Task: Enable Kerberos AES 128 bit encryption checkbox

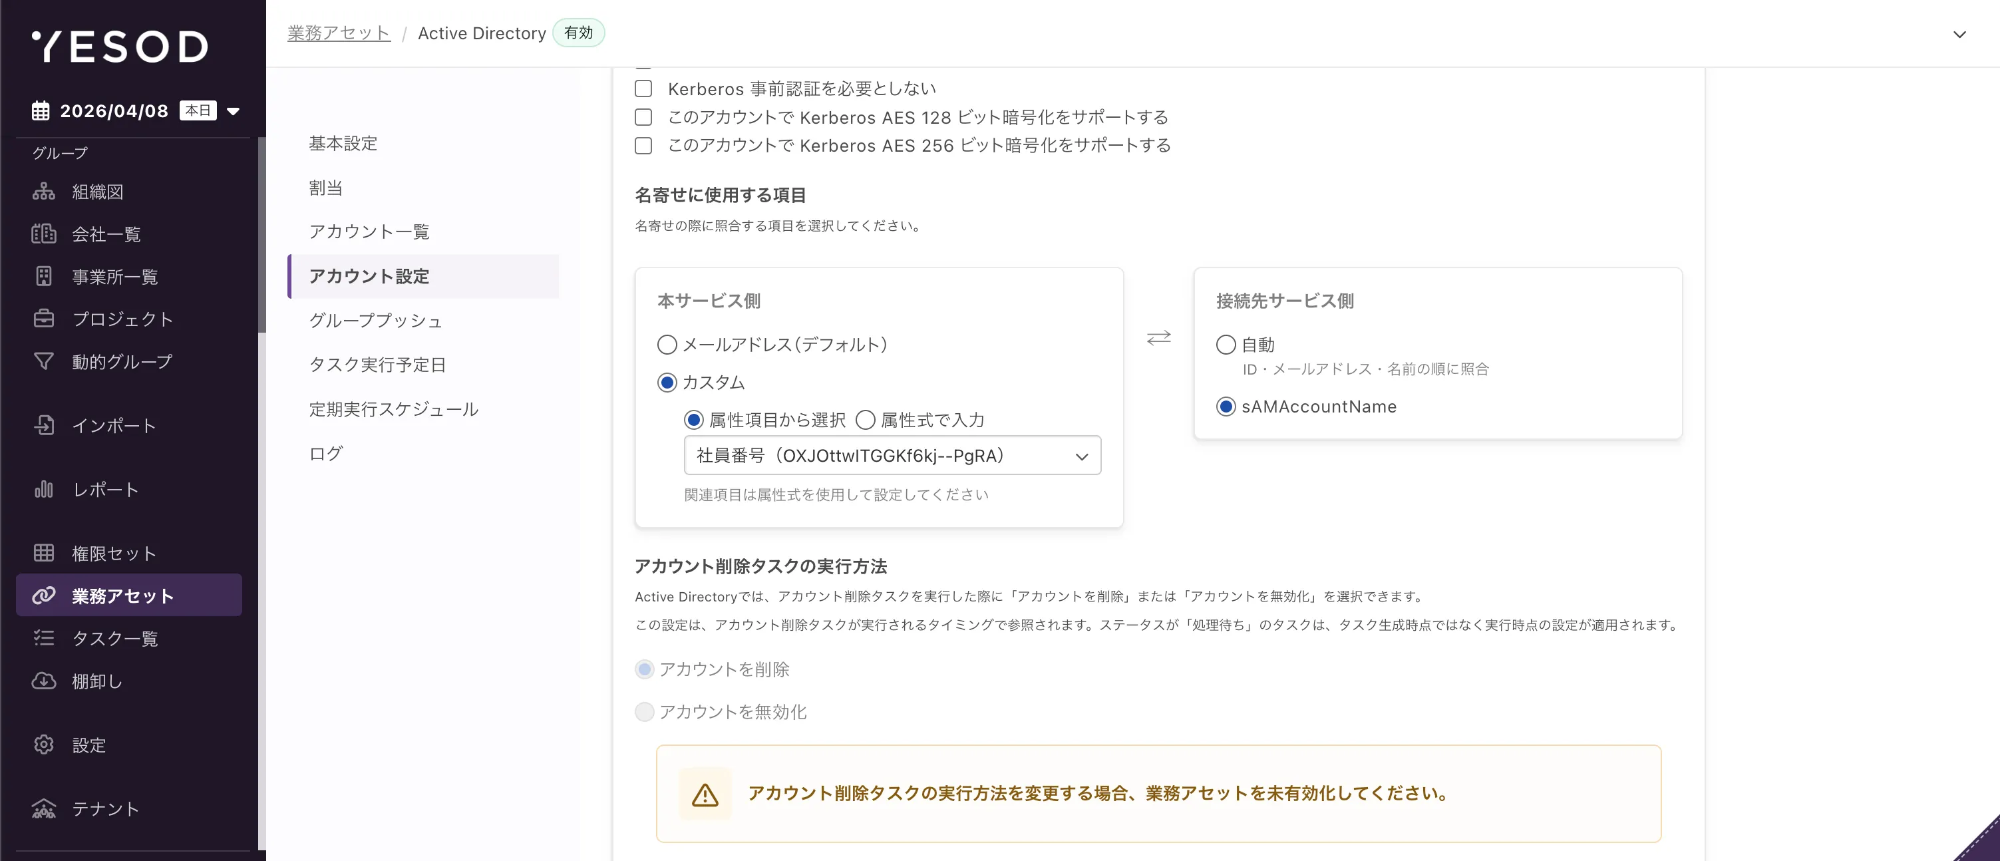Action: pos(643,117)
